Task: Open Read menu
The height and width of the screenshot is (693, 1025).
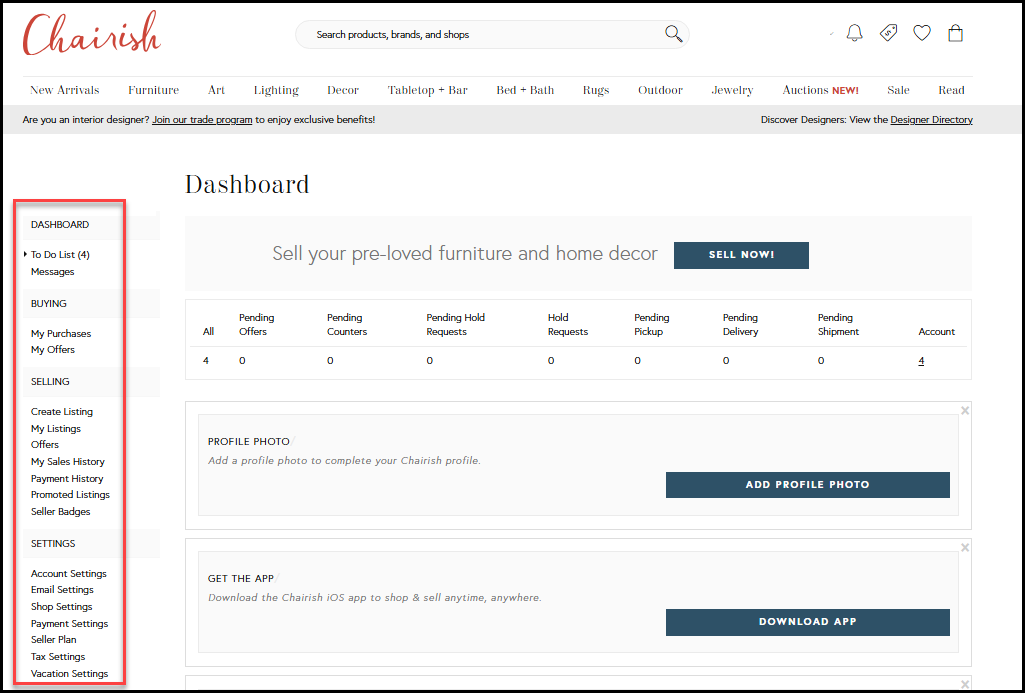Action: tap(951, 90)
